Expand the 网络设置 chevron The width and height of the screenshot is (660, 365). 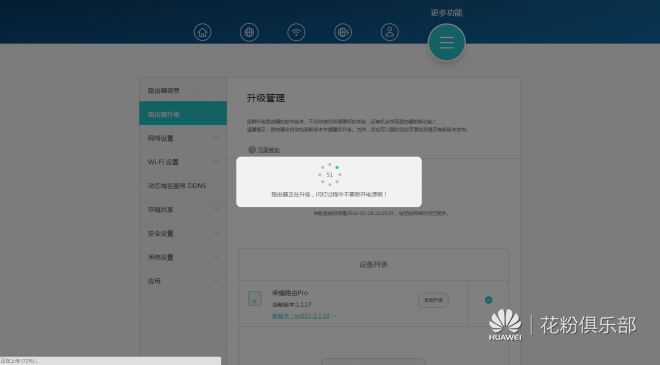pyautogui.click(x=216, y=138)
